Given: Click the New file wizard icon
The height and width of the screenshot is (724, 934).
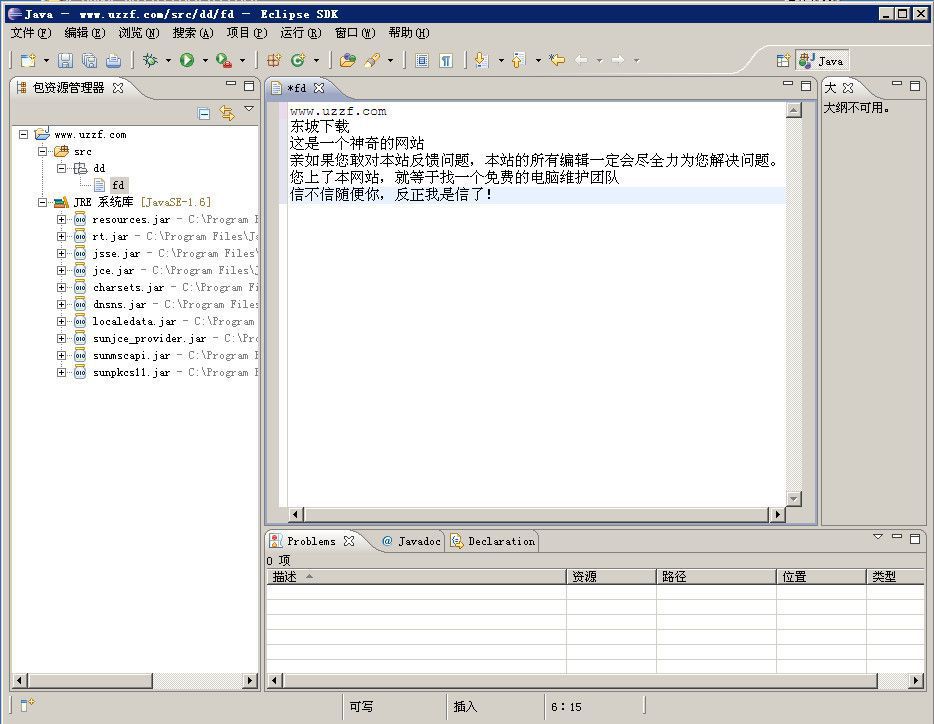Looking at the screenshot, I should (x=28, y=60).
